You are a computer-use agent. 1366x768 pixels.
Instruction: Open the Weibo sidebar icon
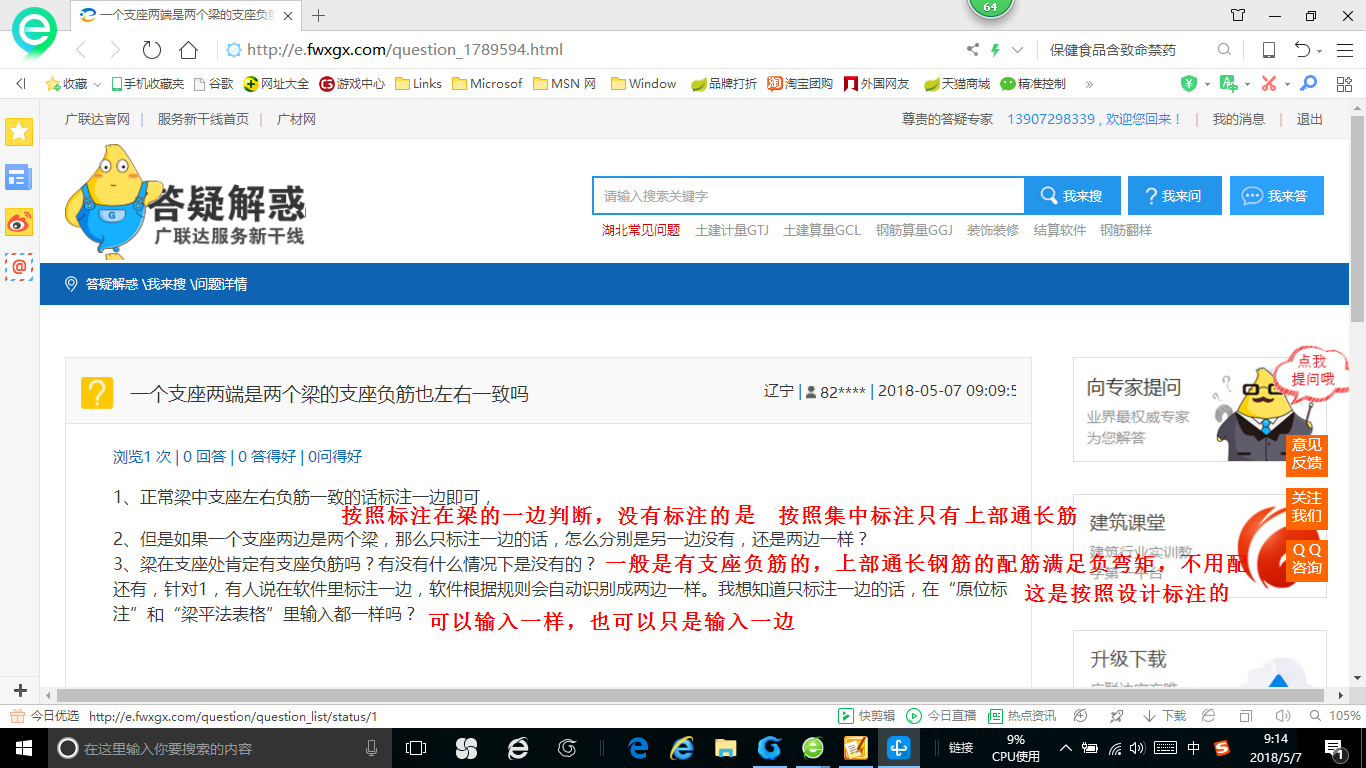click(x=19, y=222)
